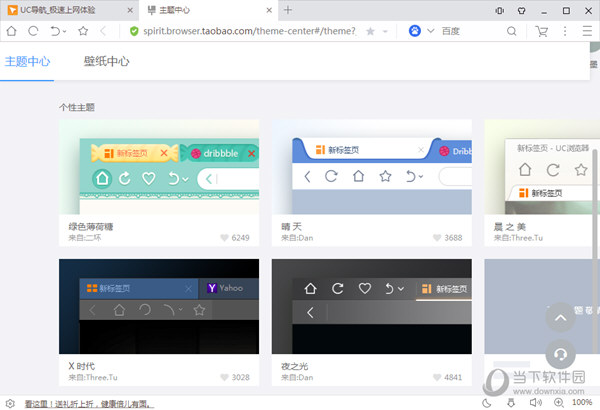Reload the page with the refresh icon
This screenshot has height=410, width=600.
point(34,31)
